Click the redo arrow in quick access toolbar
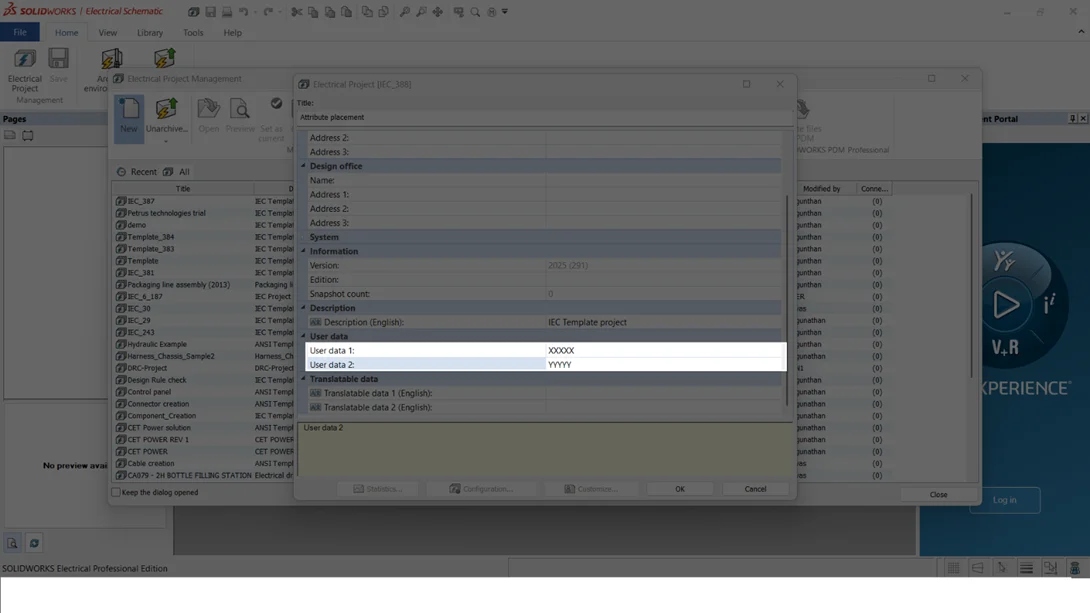The width and height of the screenshot is (1090, 613). pos(268,12)
